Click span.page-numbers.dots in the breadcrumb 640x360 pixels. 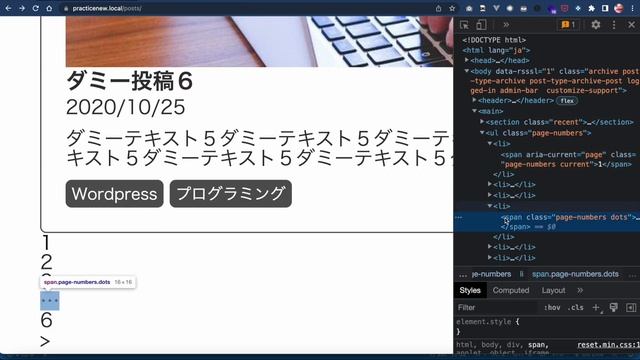click(575, 274)
